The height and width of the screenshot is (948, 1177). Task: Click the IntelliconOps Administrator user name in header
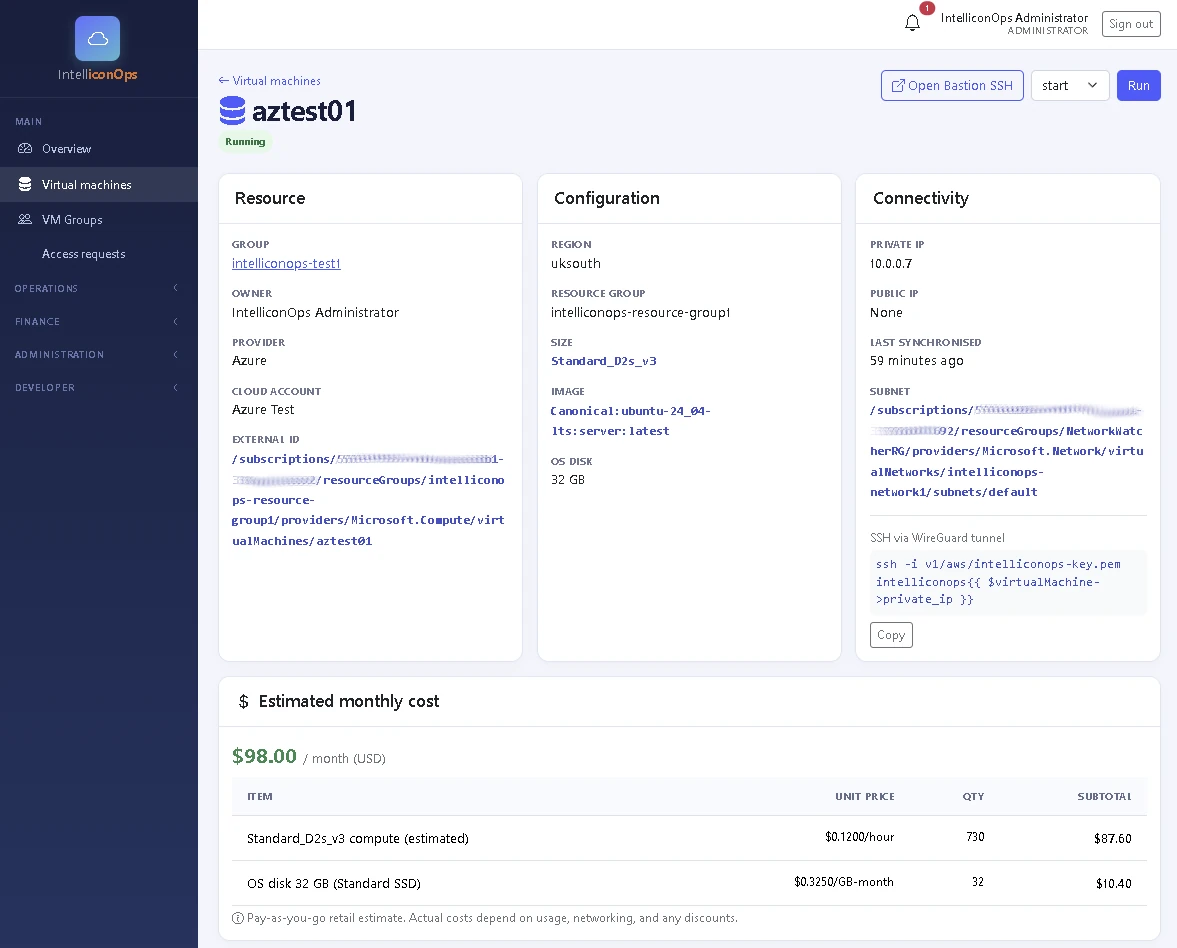pos(1014,17)
